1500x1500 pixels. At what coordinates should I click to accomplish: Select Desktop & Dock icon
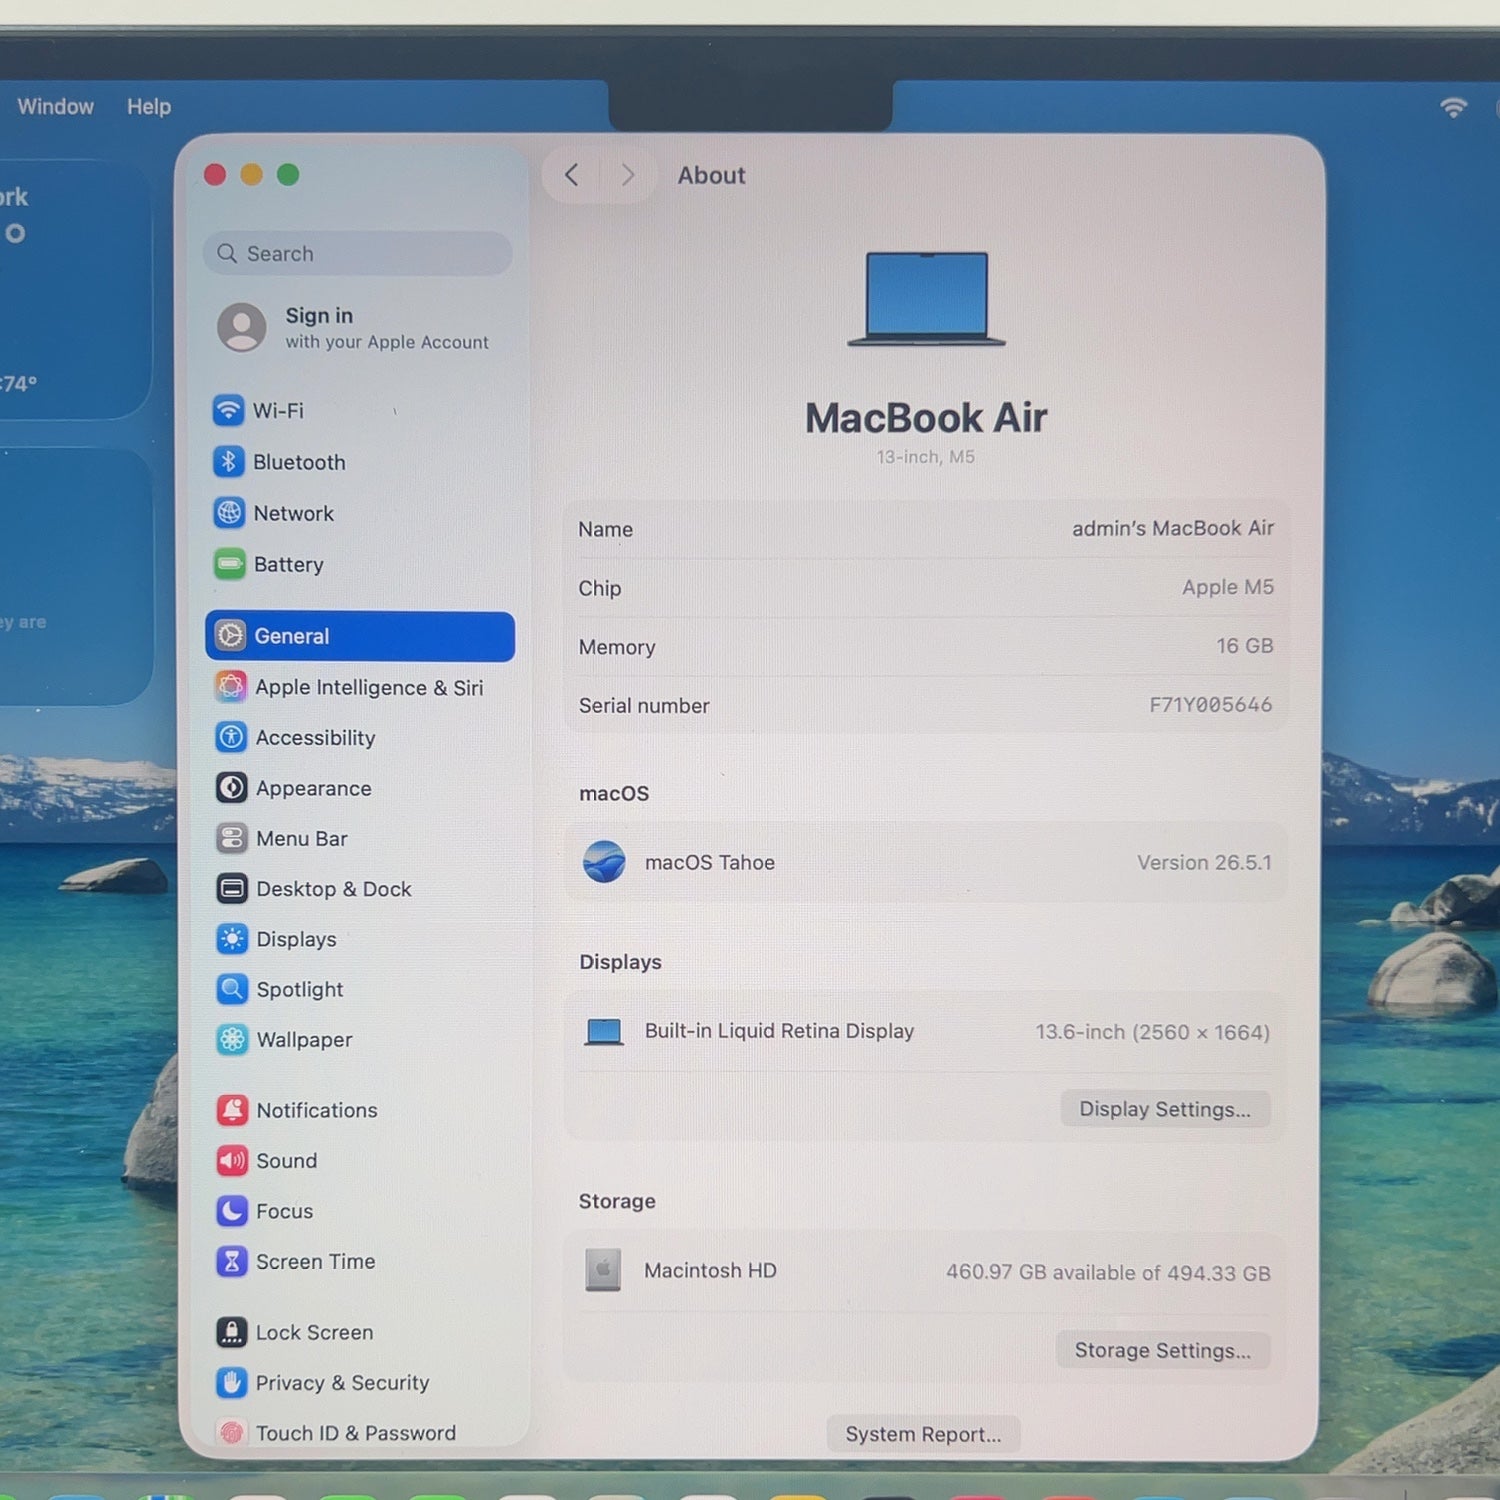(x=232, y=888)
